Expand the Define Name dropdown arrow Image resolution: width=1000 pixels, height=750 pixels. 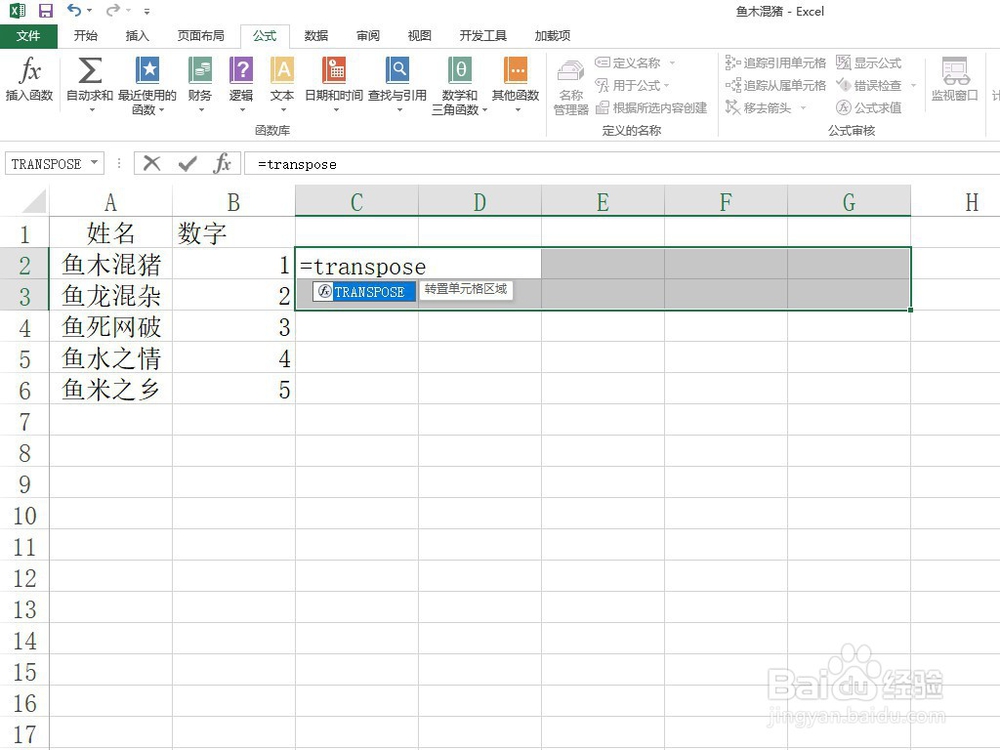672,63
